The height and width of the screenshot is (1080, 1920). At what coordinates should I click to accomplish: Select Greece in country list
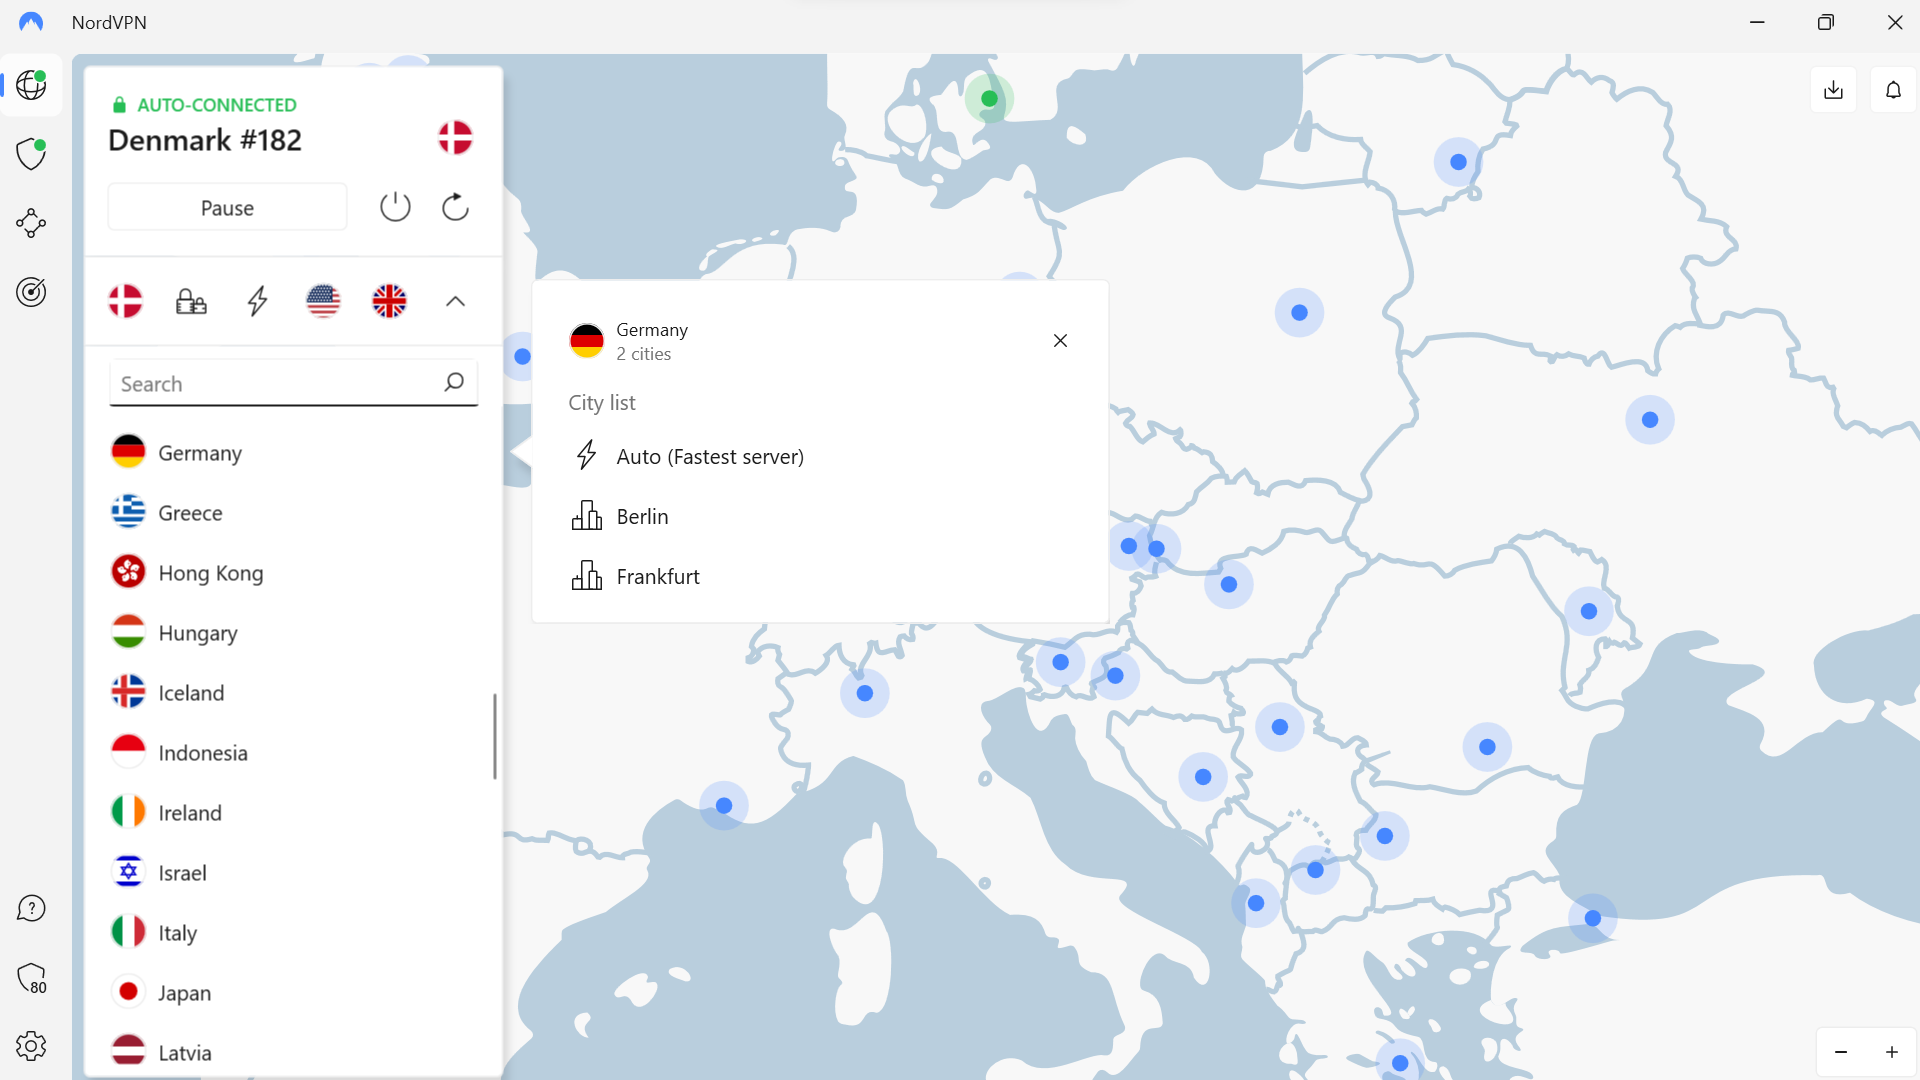click(293, 512)
